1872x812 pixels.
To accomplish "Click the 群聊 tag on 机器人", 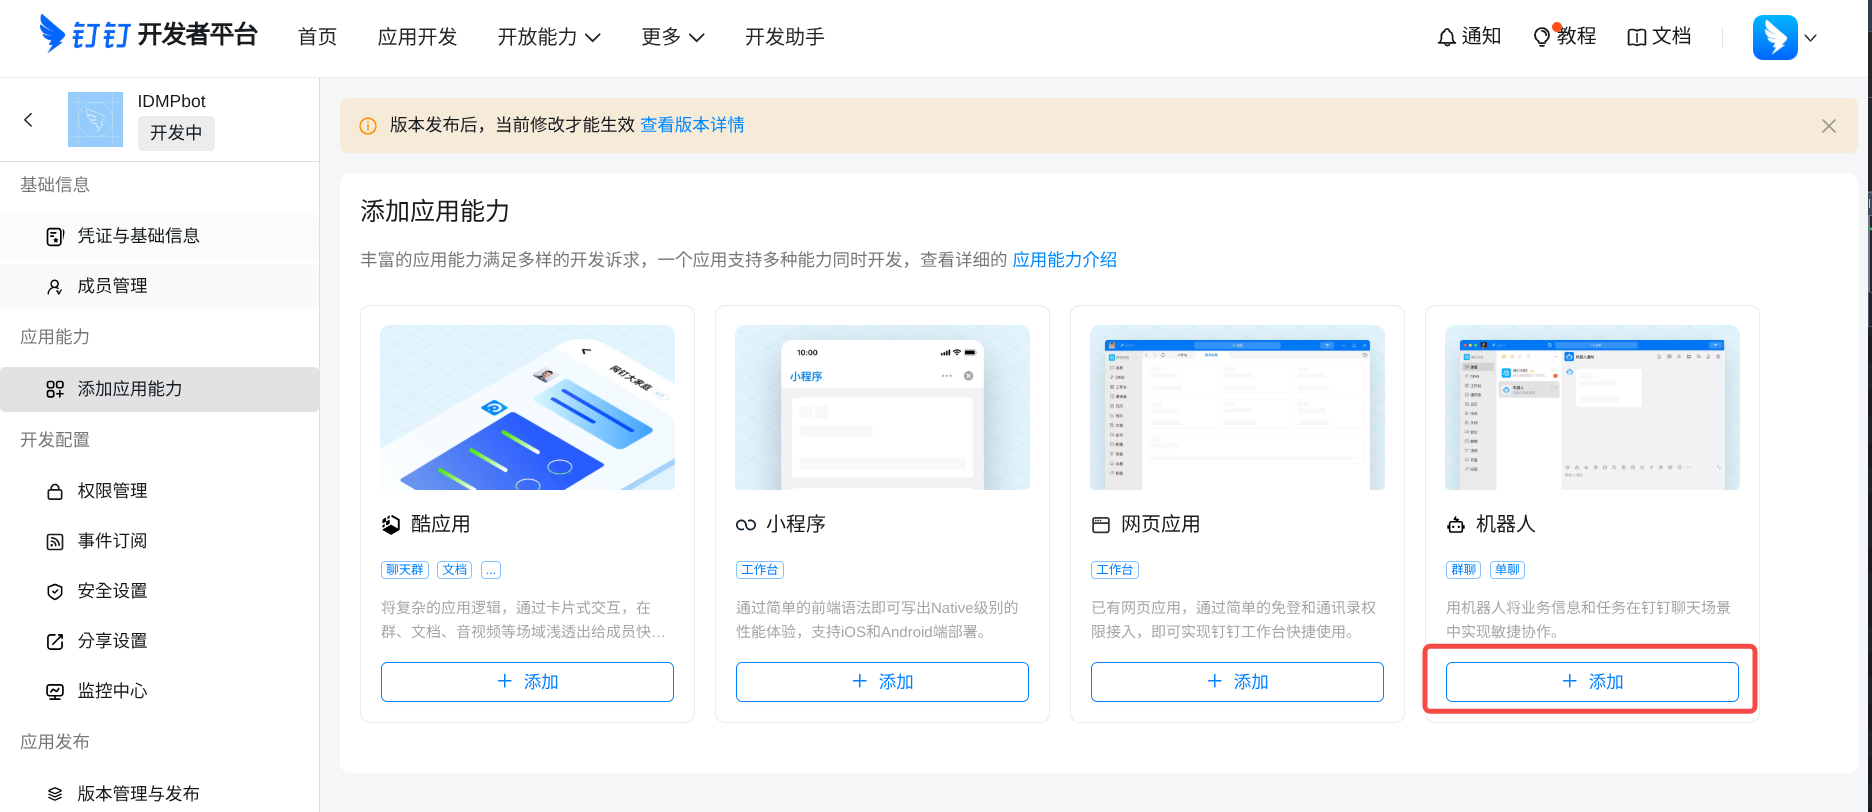I will coord(1464,570).
